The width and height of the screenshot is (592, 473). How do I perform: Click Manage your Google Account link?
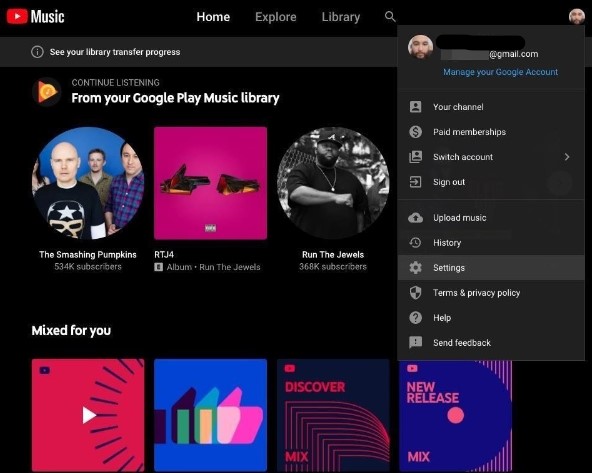500,72
